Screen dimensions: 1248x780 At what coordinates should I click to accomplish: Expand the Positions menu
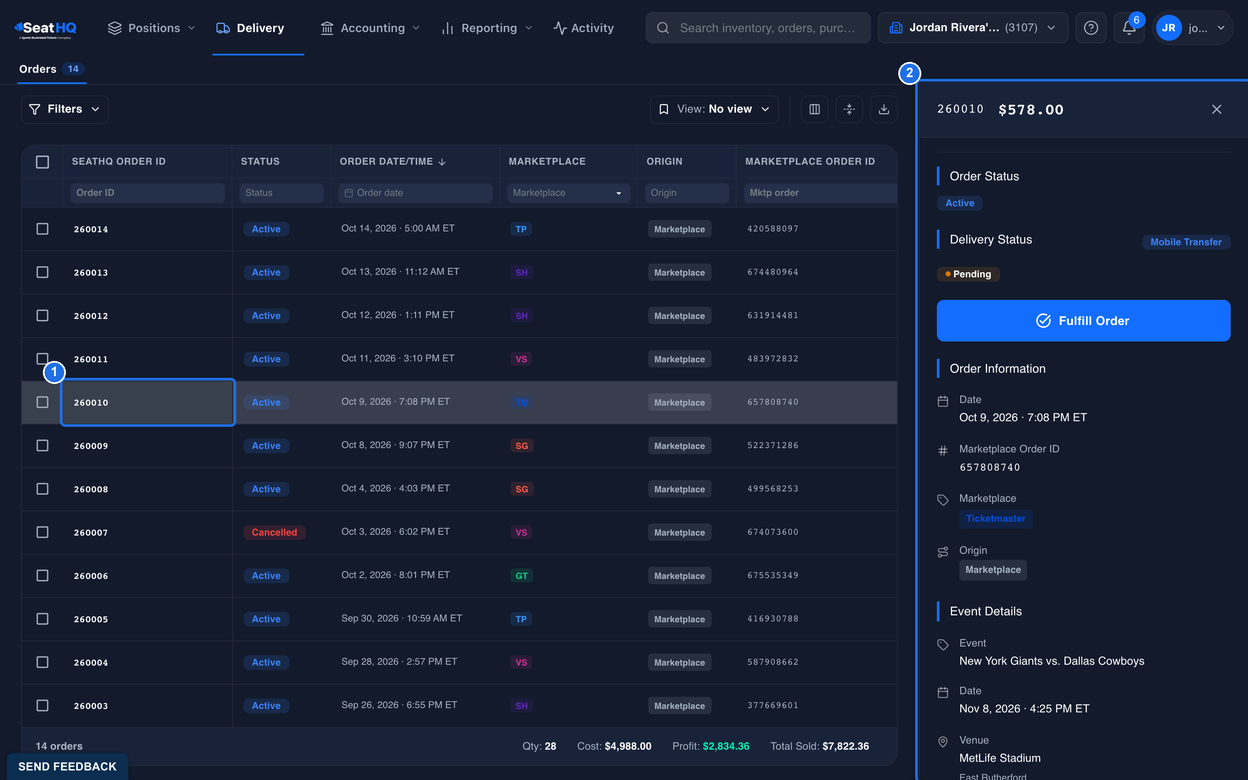pos(151,28)
